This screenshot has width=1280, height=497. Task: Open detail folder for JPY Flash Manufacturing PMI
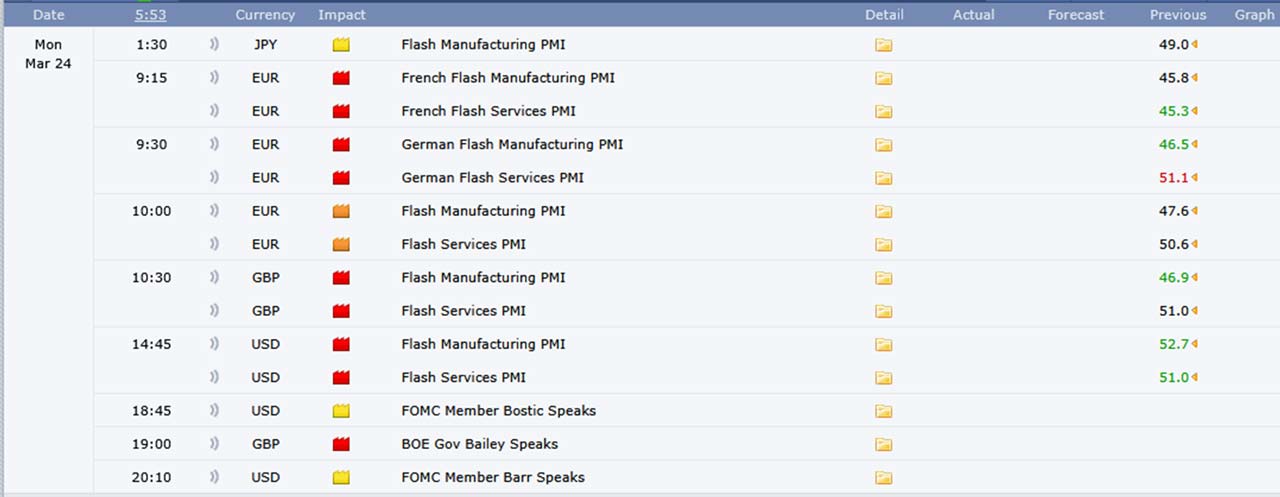pyautogui.click(x=883, y=45)
